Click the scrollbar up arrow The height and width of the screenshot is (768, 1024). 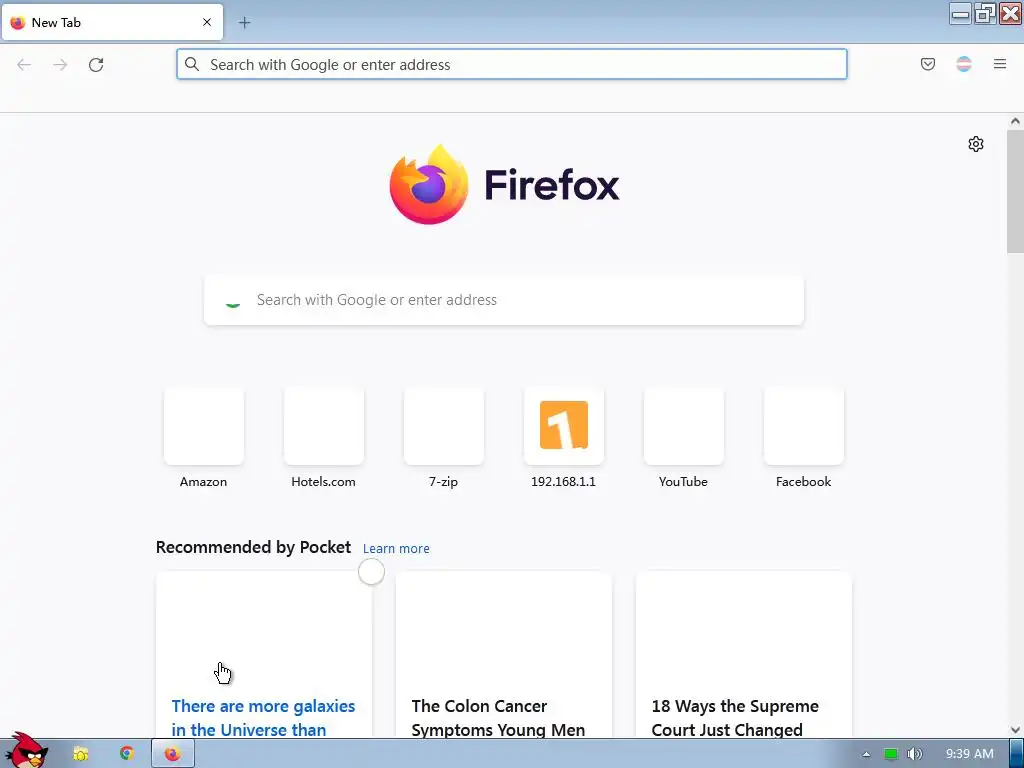click(1015, 121)
